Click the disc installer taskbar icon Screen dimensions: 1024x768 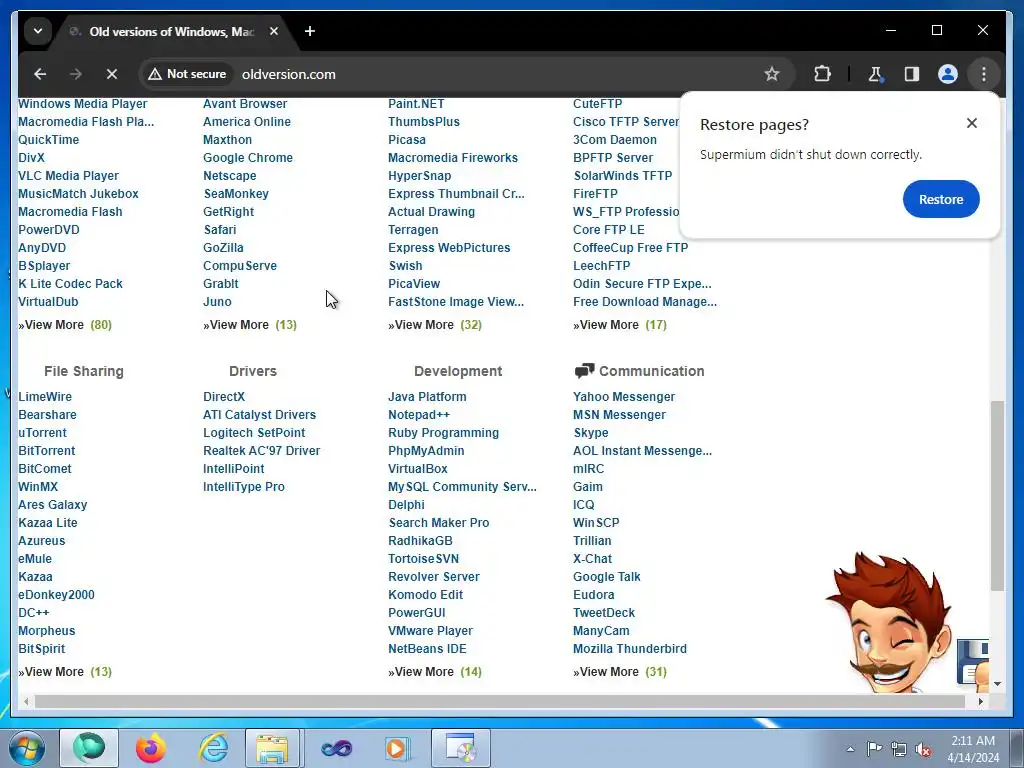pyautogui.click(x=461, y=748)
